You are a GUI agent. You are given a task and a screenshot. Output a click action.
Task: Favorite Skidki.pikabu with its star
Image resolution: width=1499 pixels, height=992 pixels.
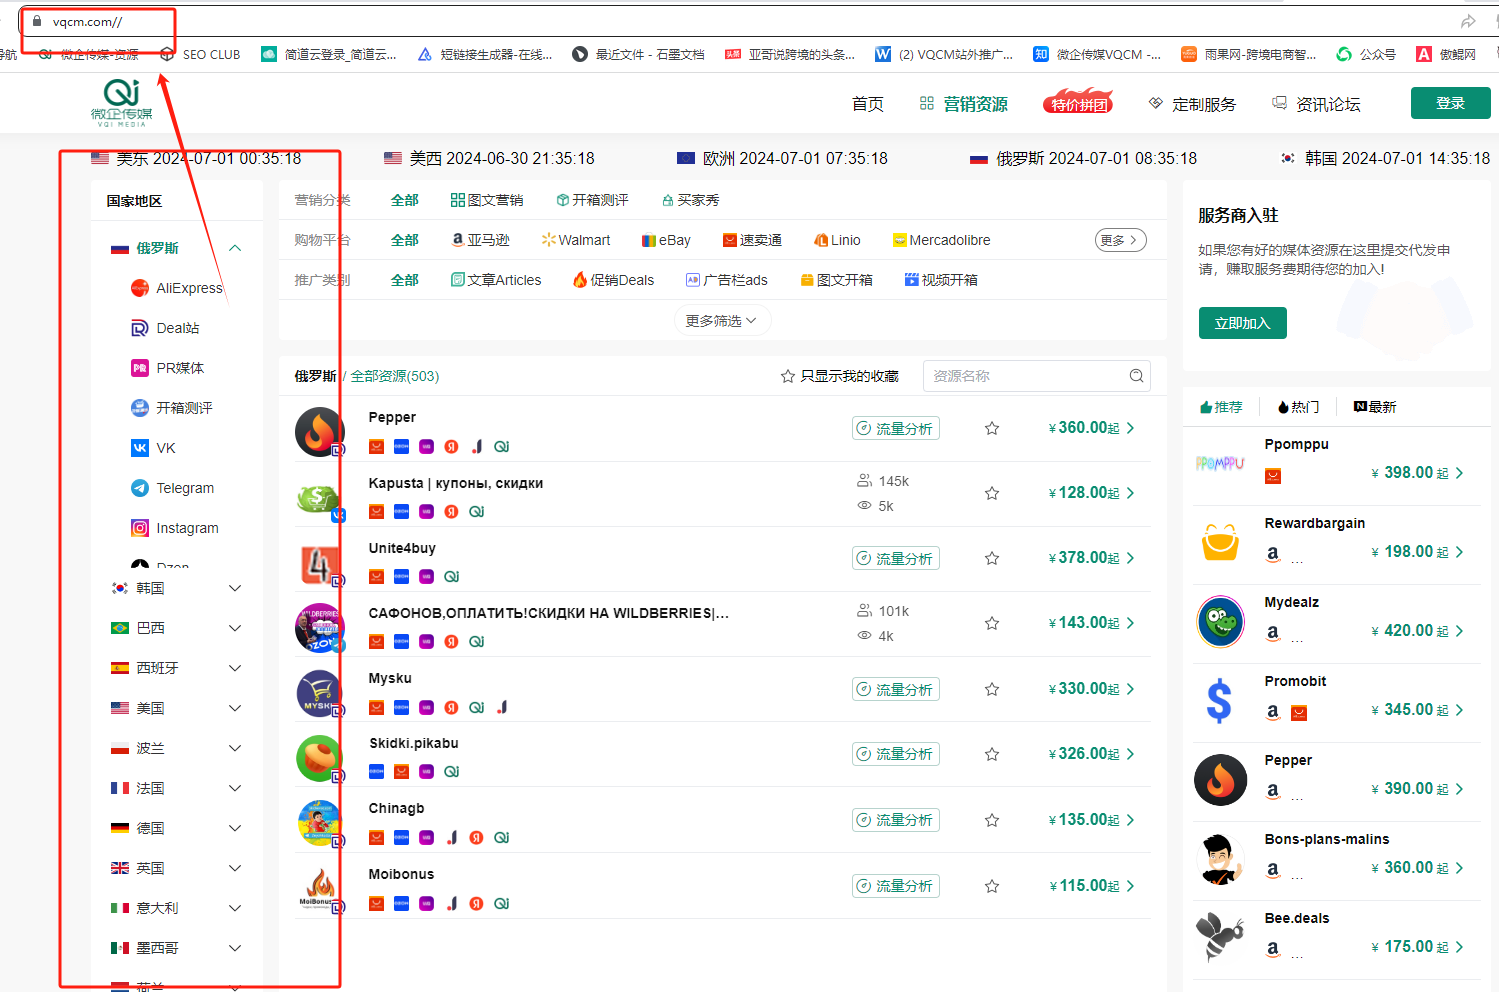coord(992,754)
